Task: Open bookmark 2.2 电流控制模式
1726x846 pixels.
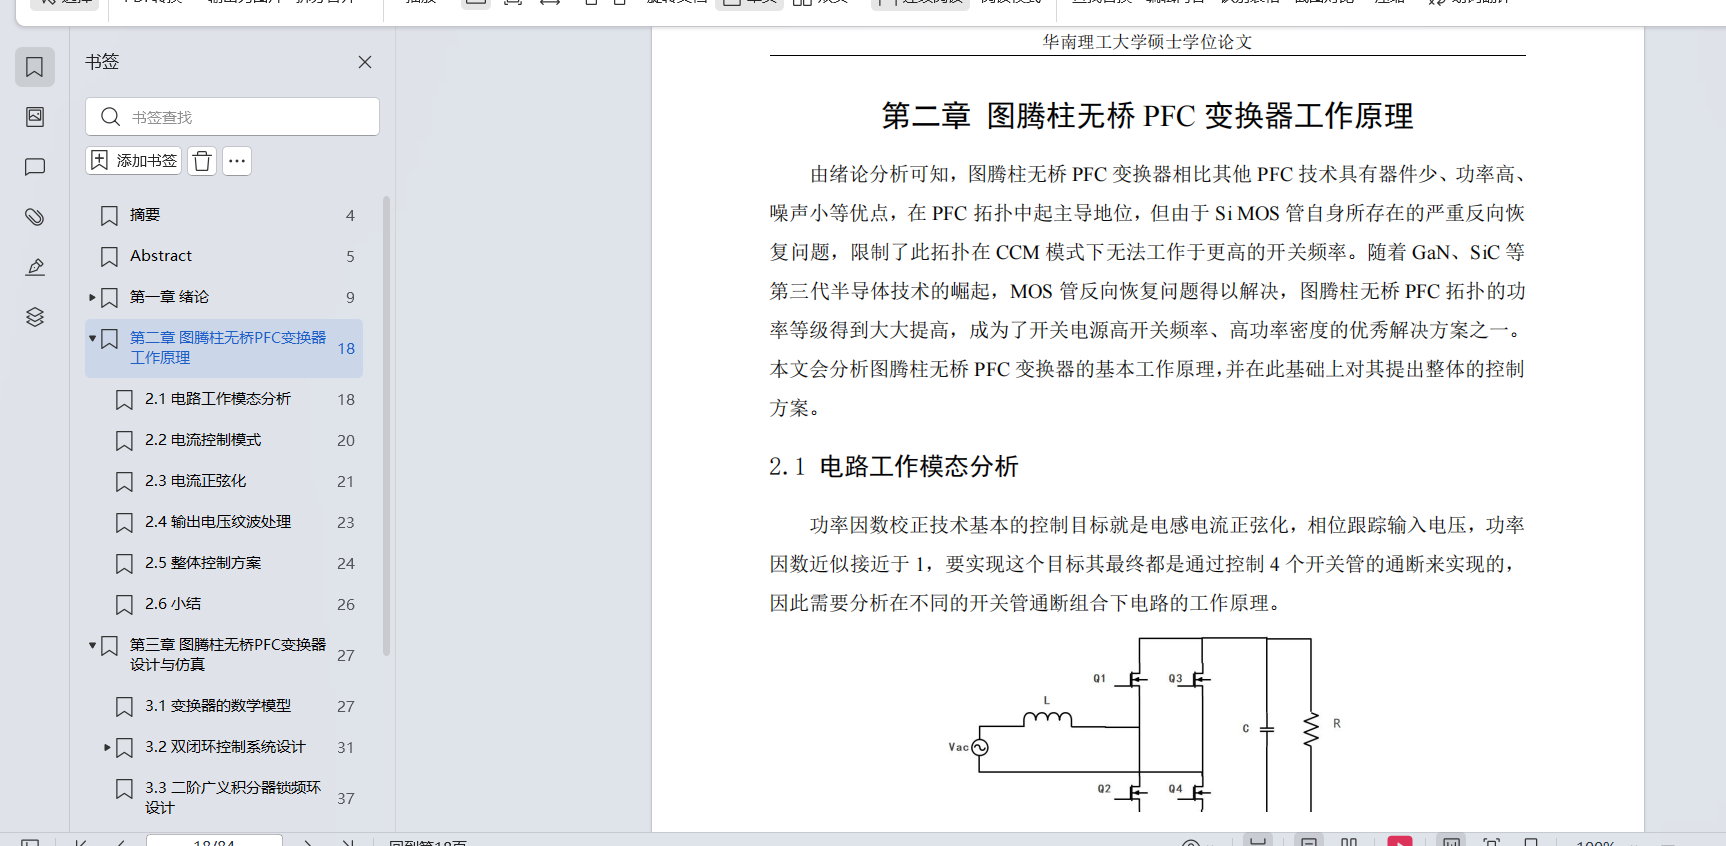Action: 203,440
